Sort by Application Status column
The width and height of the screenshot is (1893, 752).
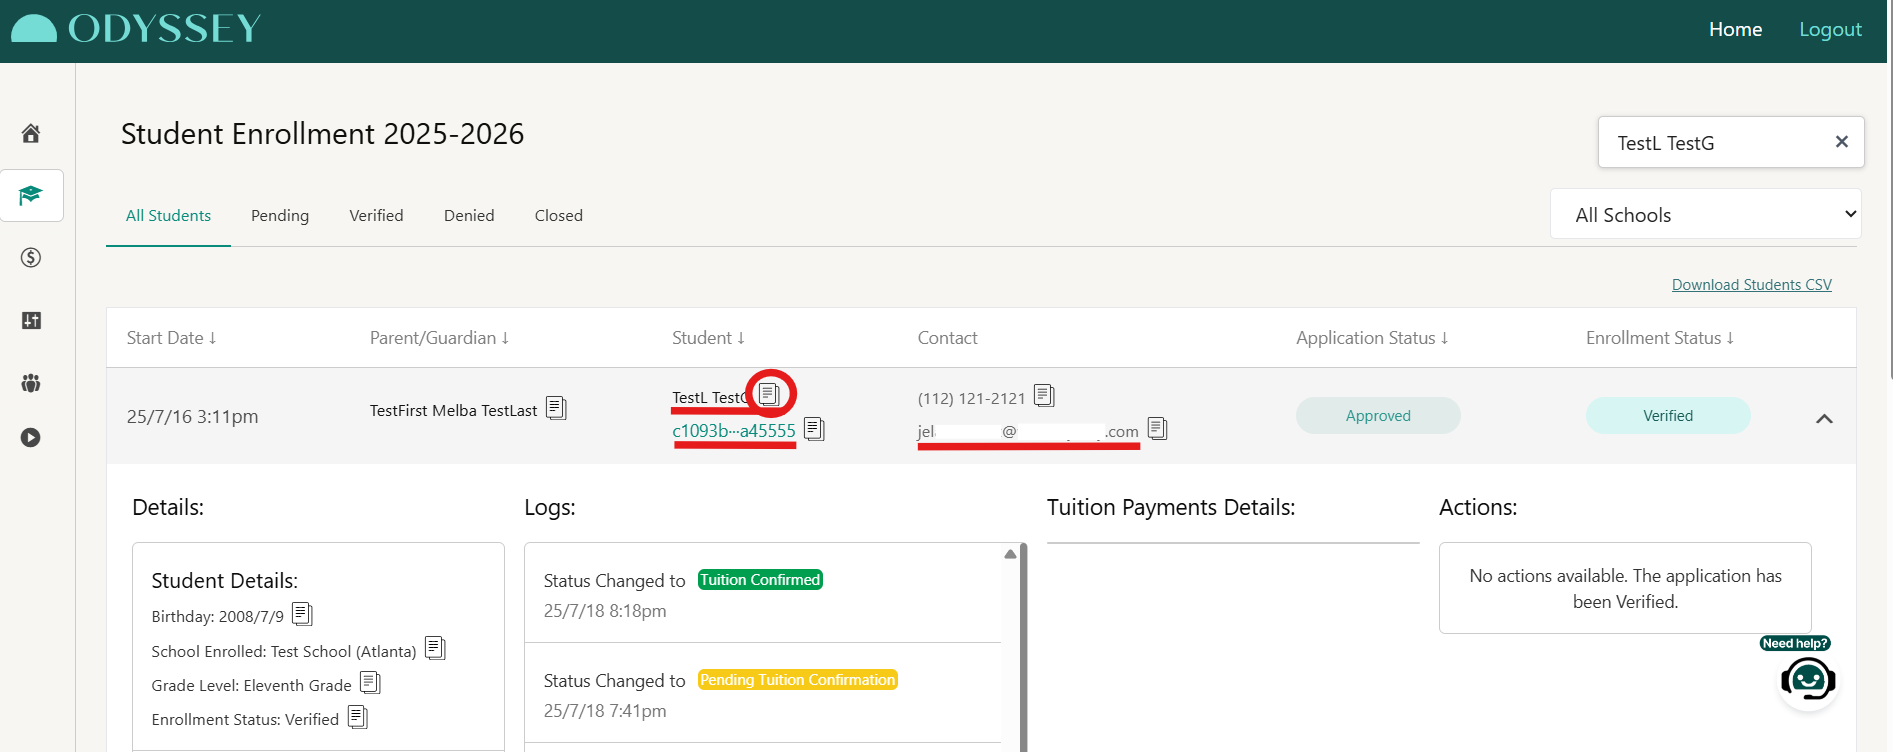point(1371,338)
